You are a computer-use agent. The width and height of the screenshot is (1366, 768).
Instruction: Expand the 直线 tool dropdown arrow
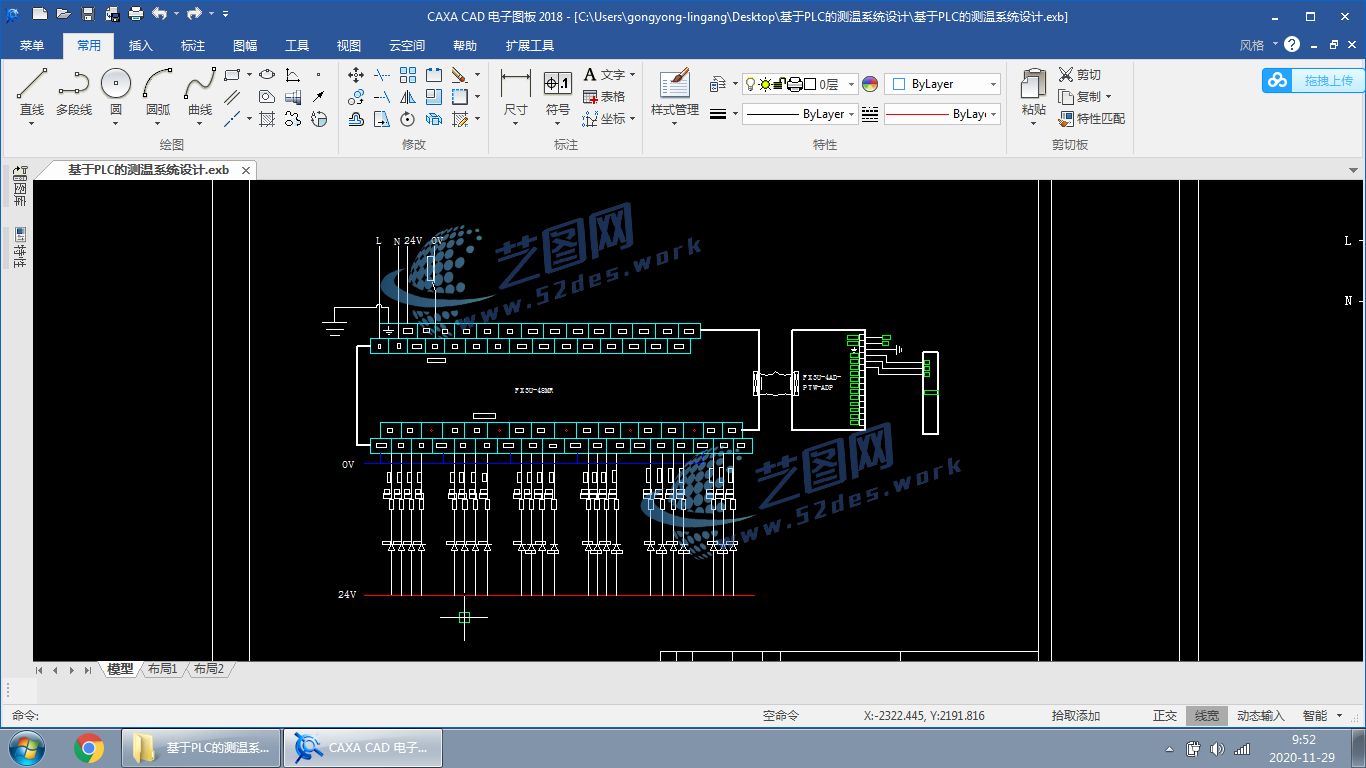(32, 124)
